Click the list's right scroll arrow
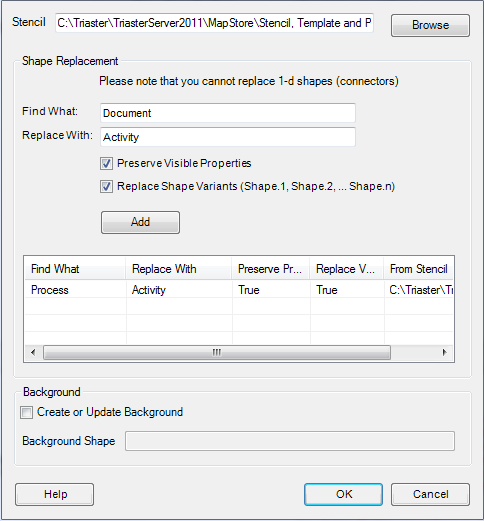This screenshot has height=521, width=484. click(x=444, y=352)
